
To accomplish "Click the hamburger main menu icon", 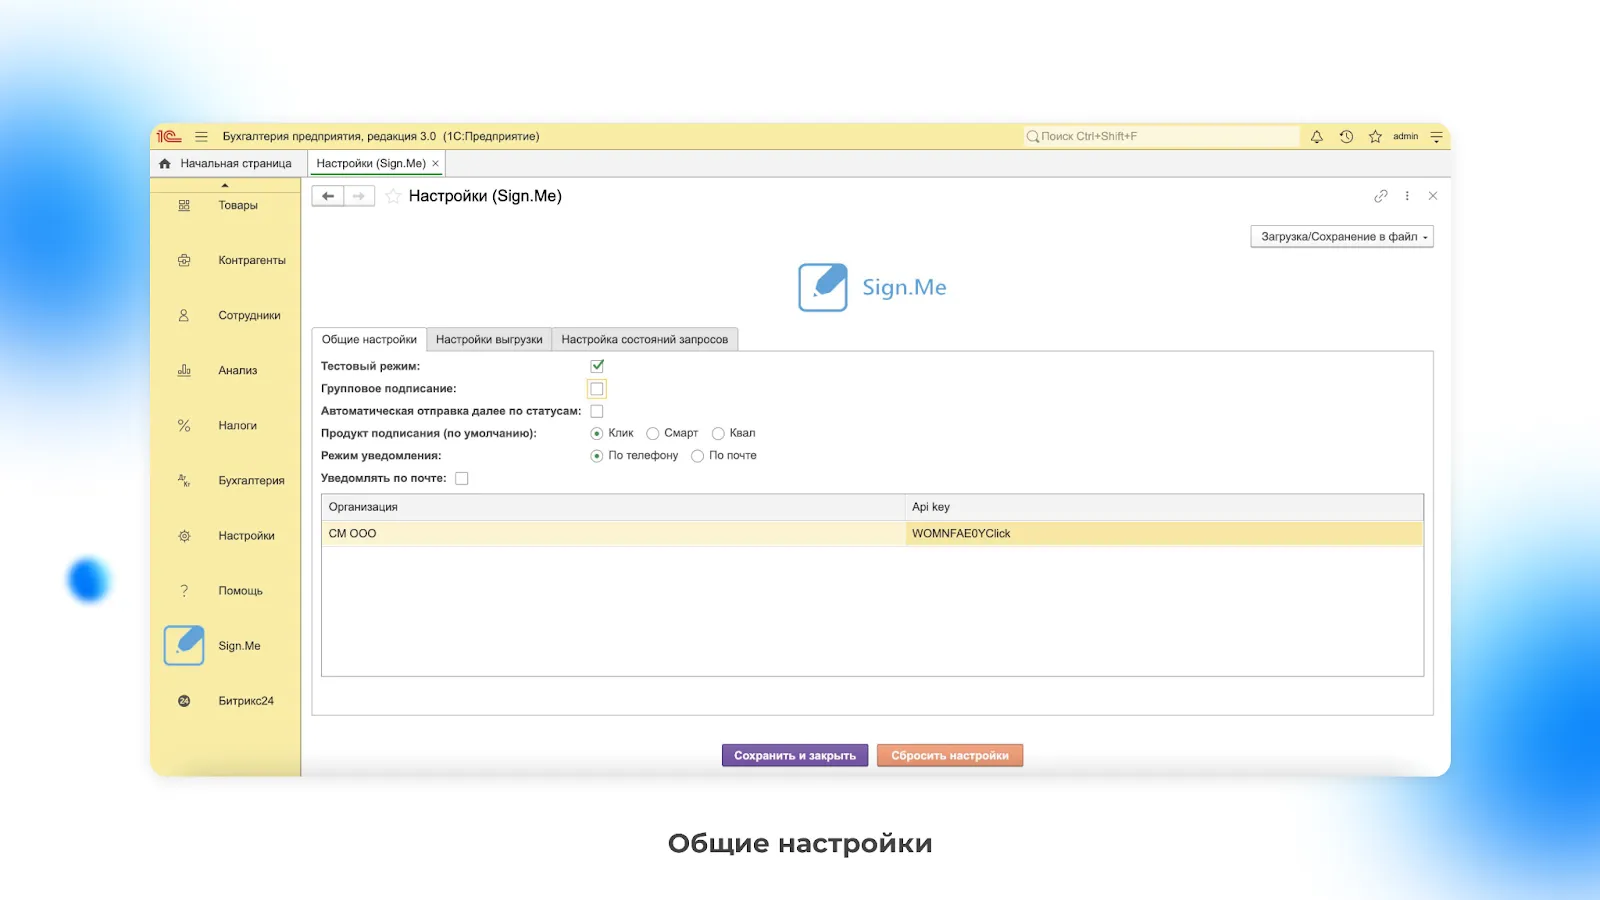I will [x=201, y=137].
